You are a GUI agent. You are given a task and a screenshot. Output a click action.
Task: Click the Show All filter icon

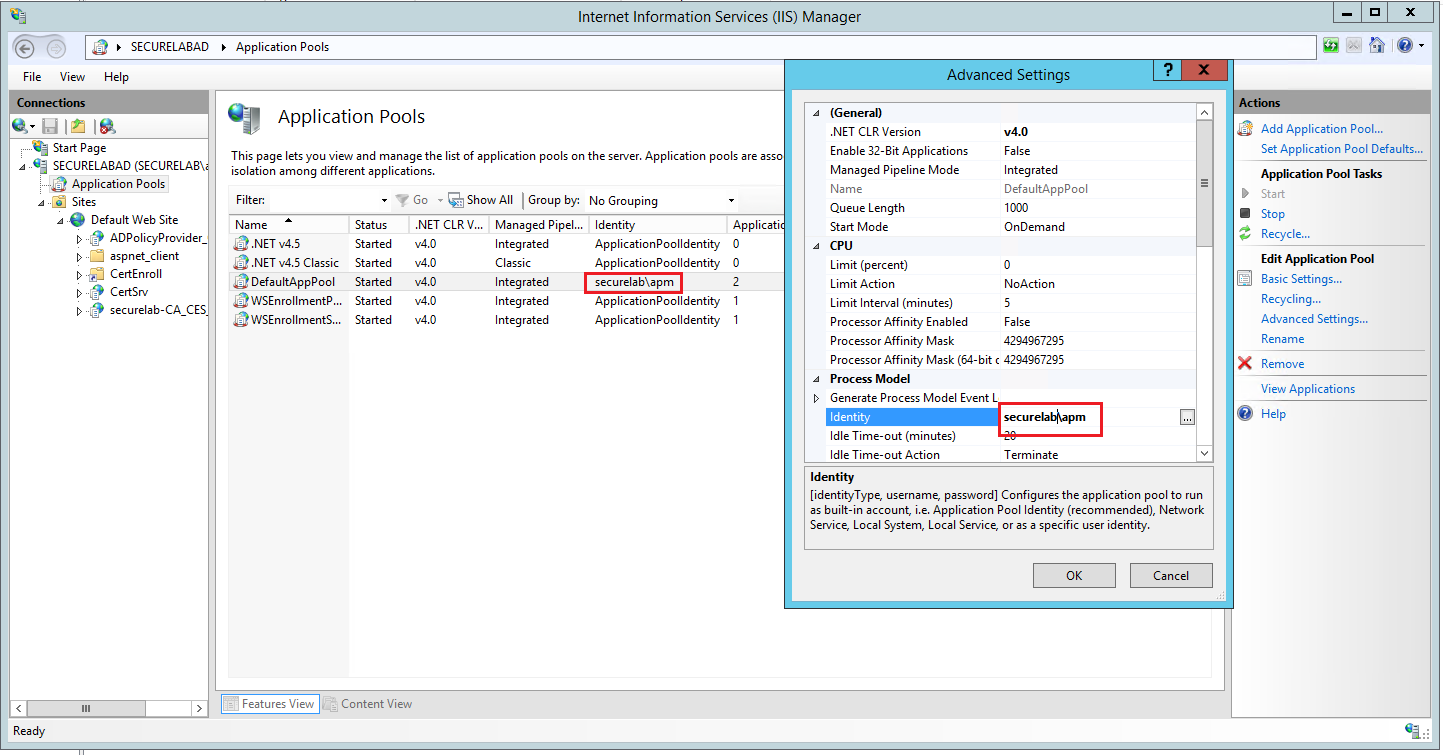456,200
